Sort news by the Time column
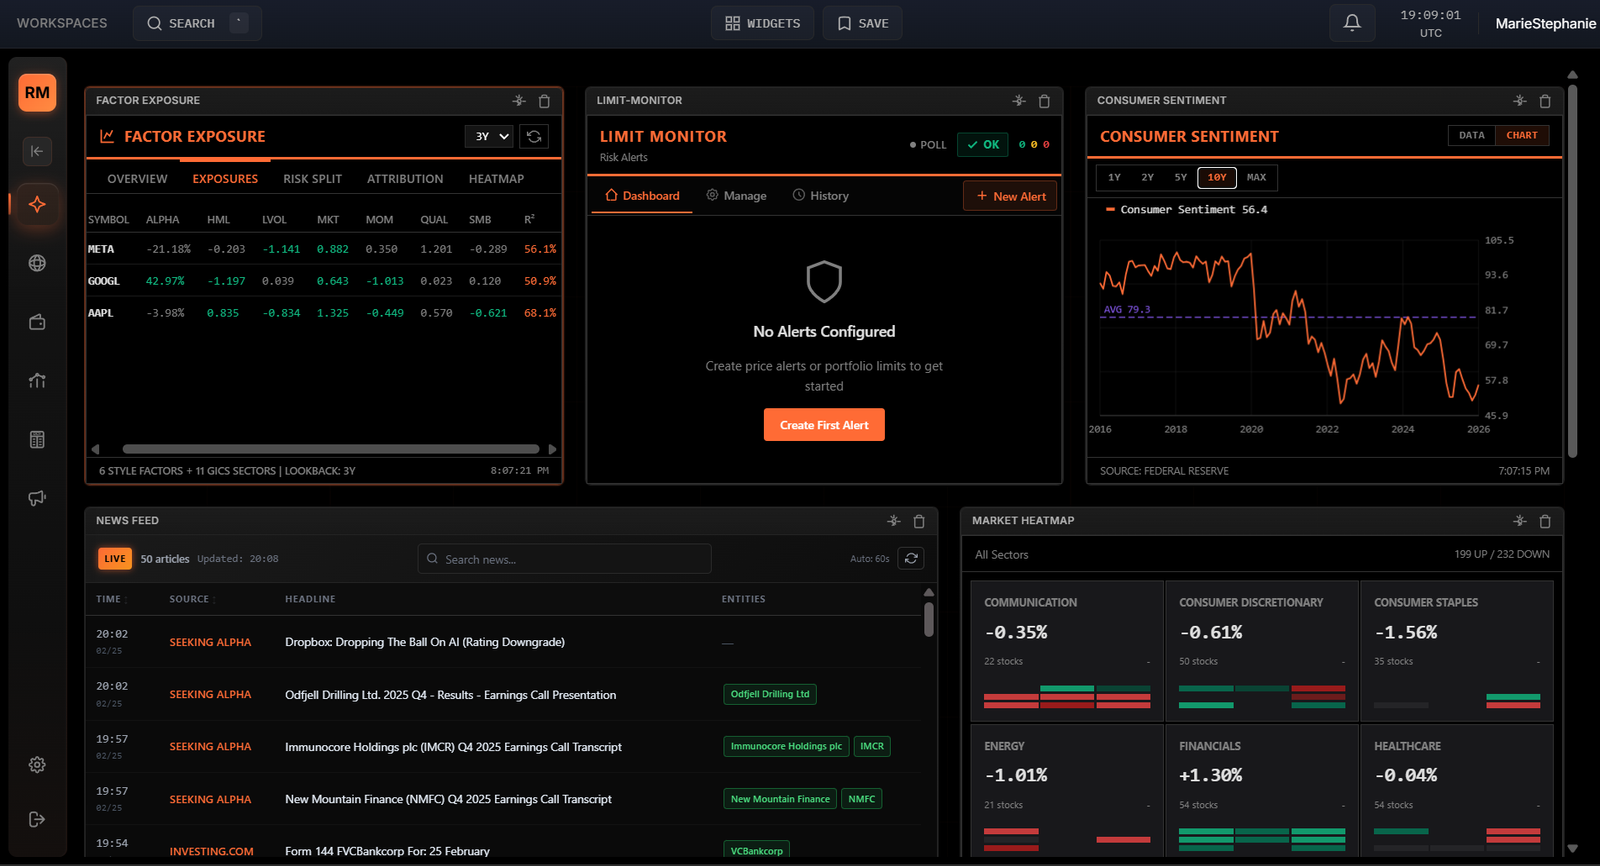Screen dimensions: 1600x866 click(109, 600)
